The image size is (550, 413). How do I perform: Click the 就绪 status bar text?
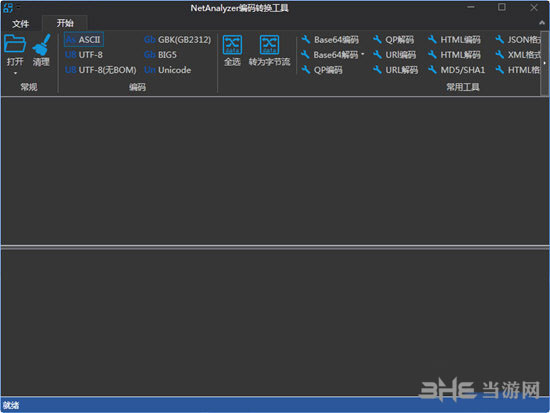[11, 405]
